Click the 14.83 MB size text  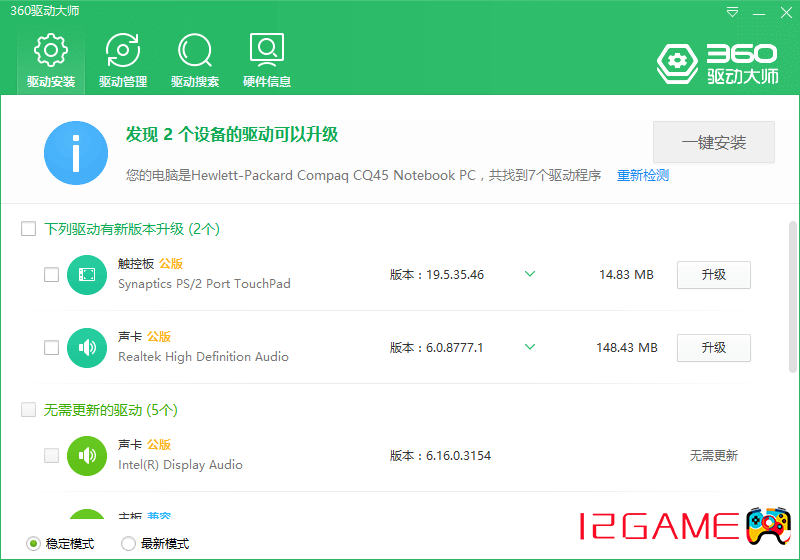[x=626, y=275]
